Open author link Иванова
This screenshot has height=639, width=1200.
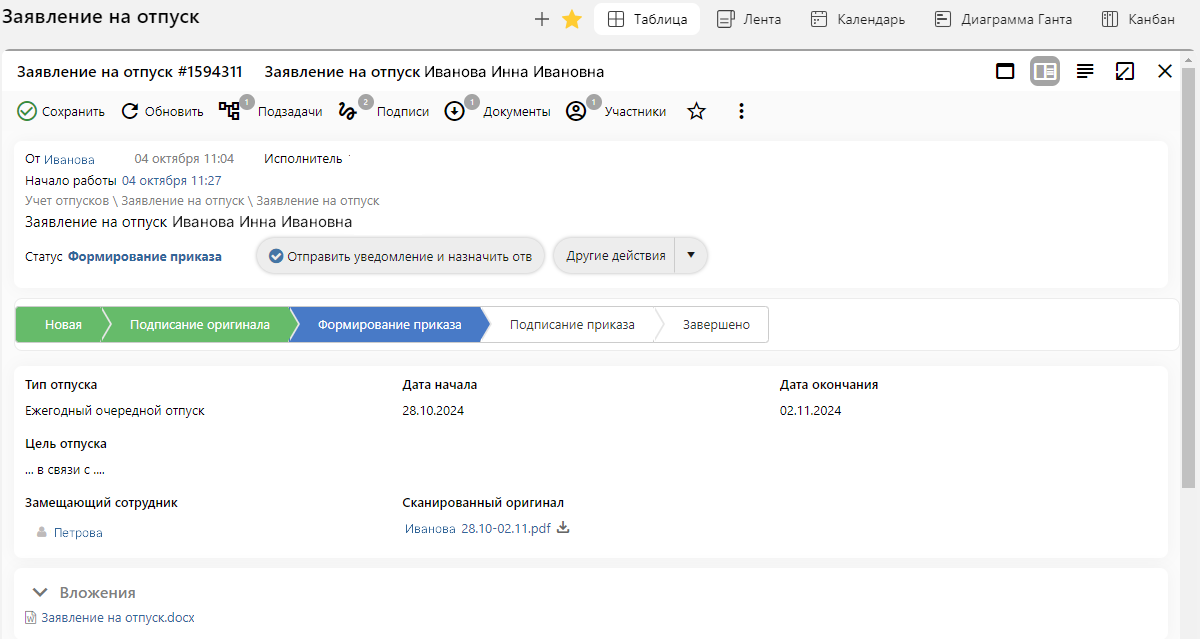[69, 160]
